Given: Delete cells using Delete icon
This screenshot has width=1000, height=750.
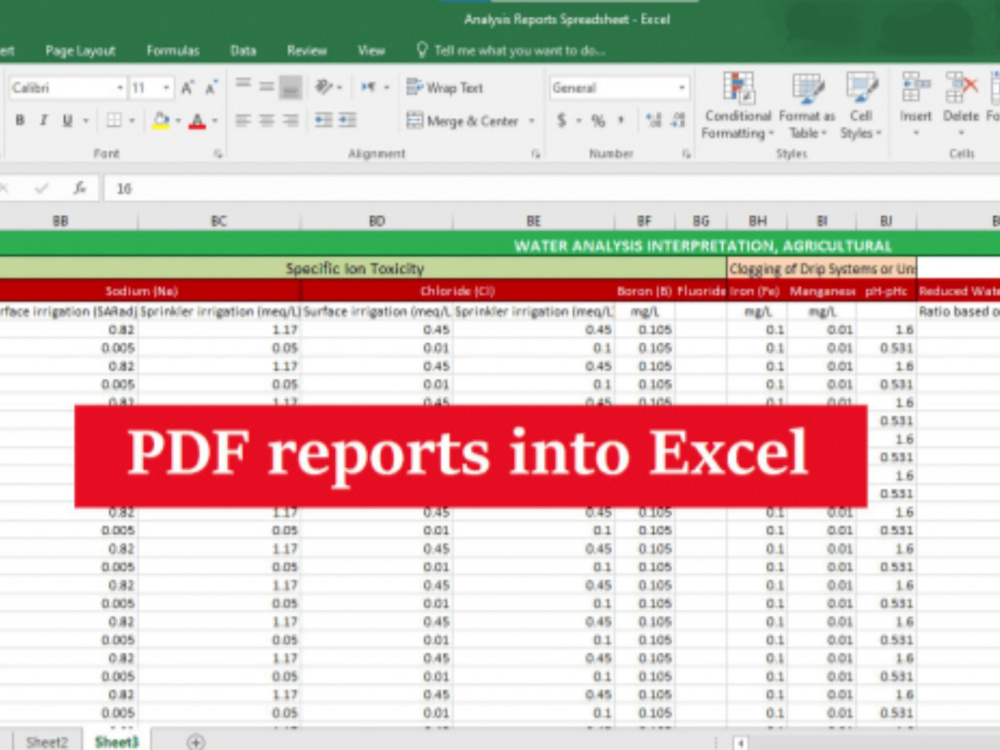Looking at the screenshot, I should (x=961, y=100).
